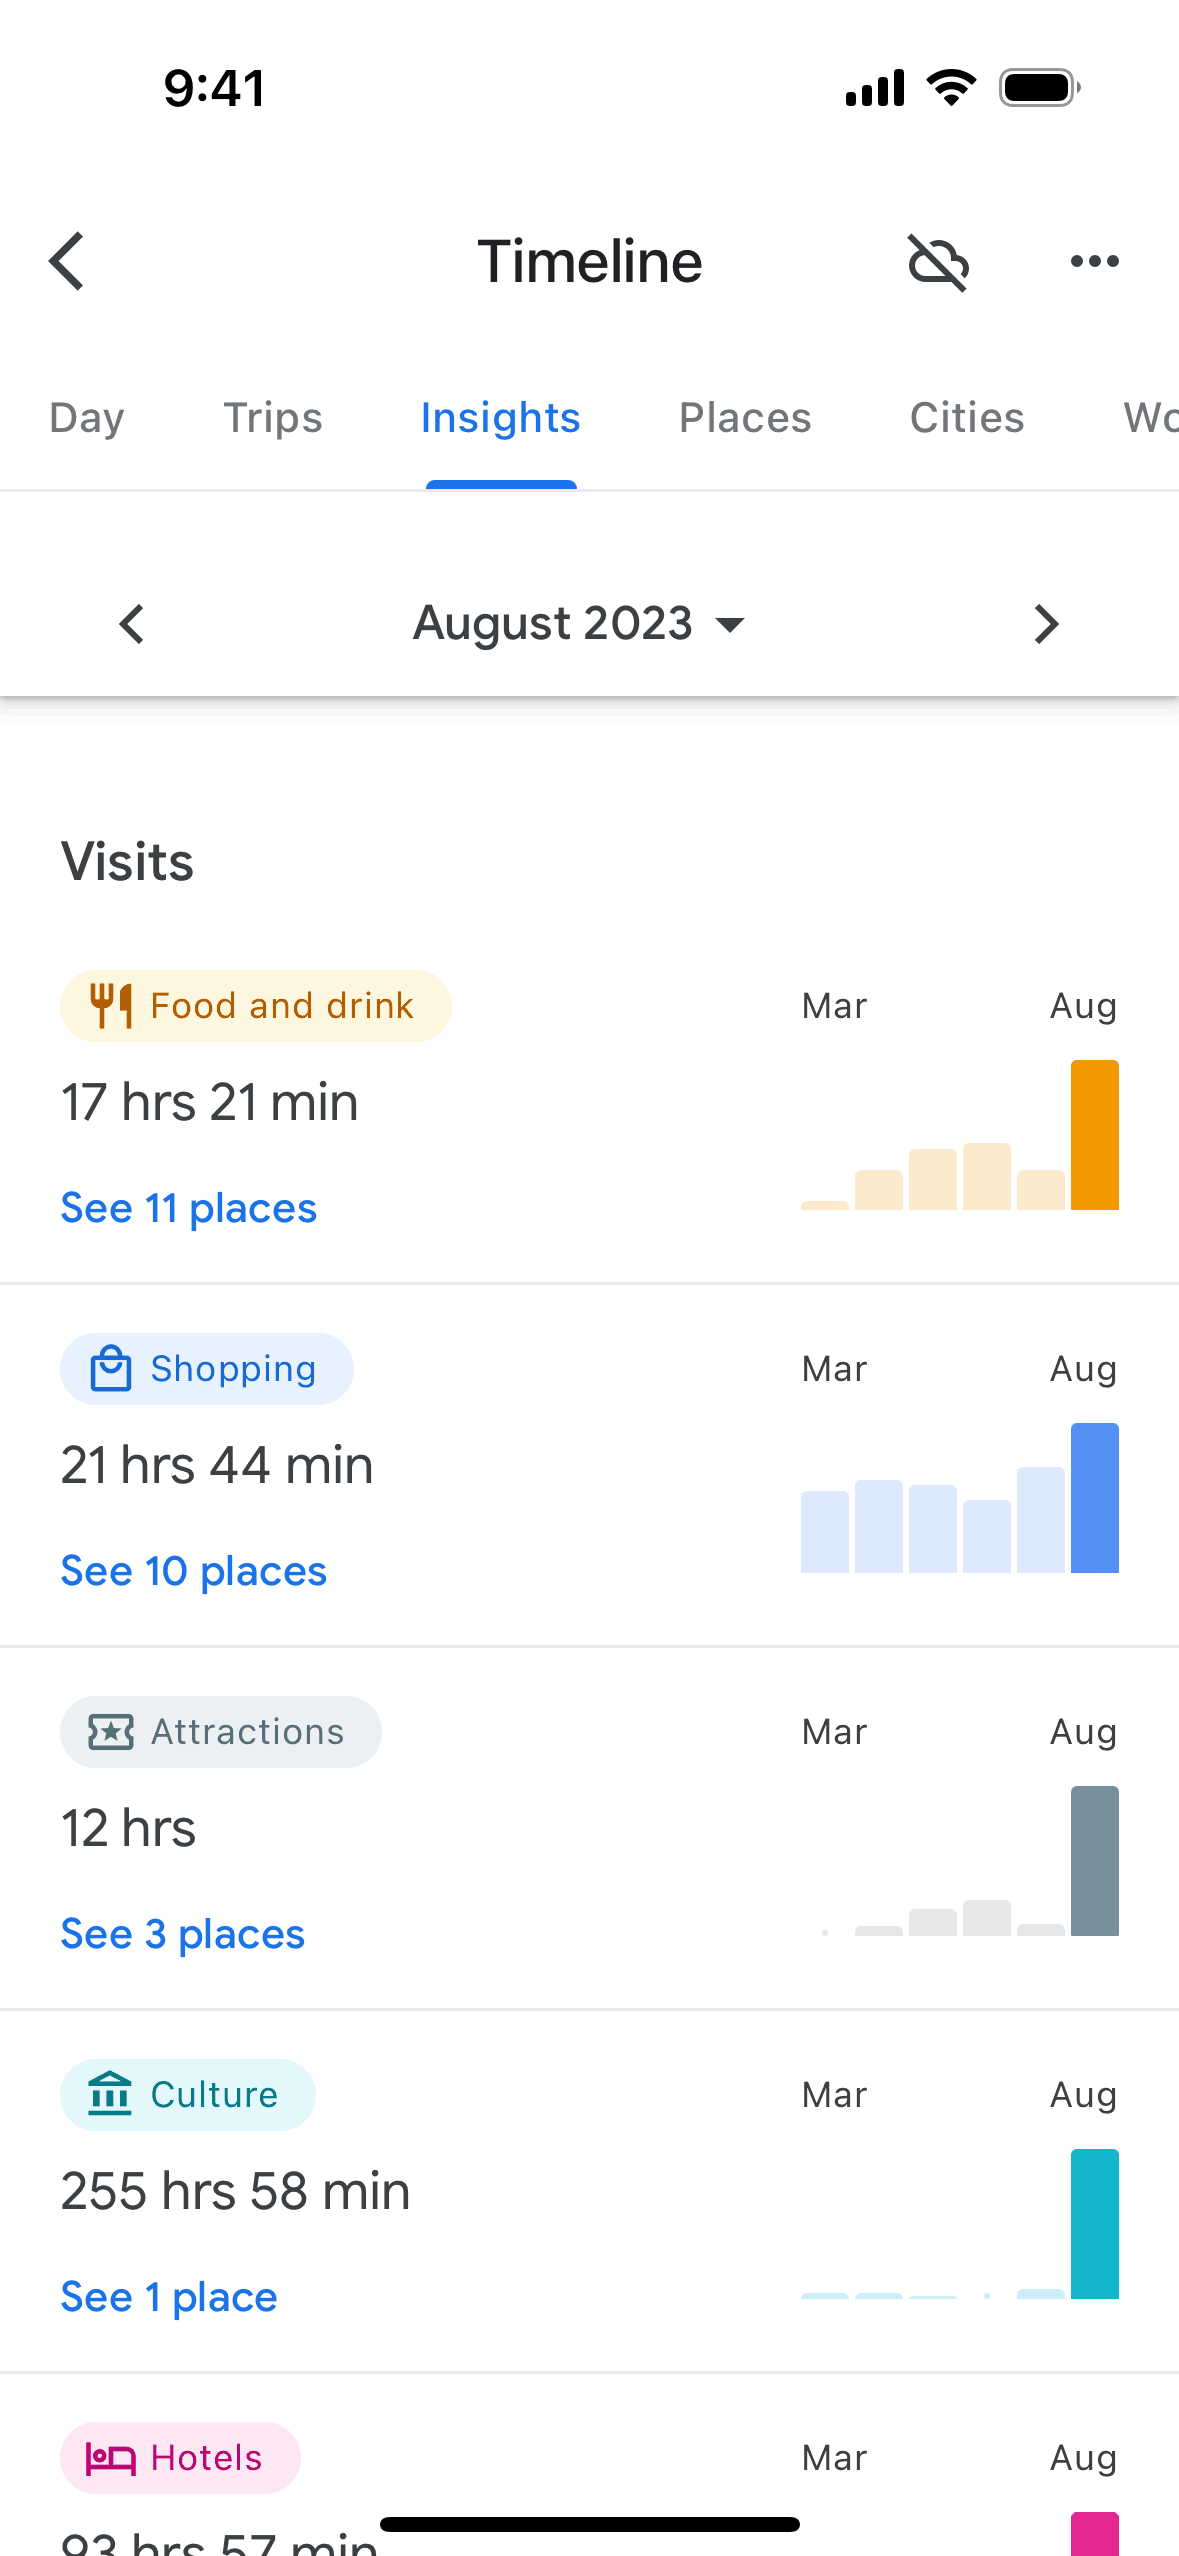Select the Shopping category chip
Screen dimensions: 1179x2556
pos(207,1369)
